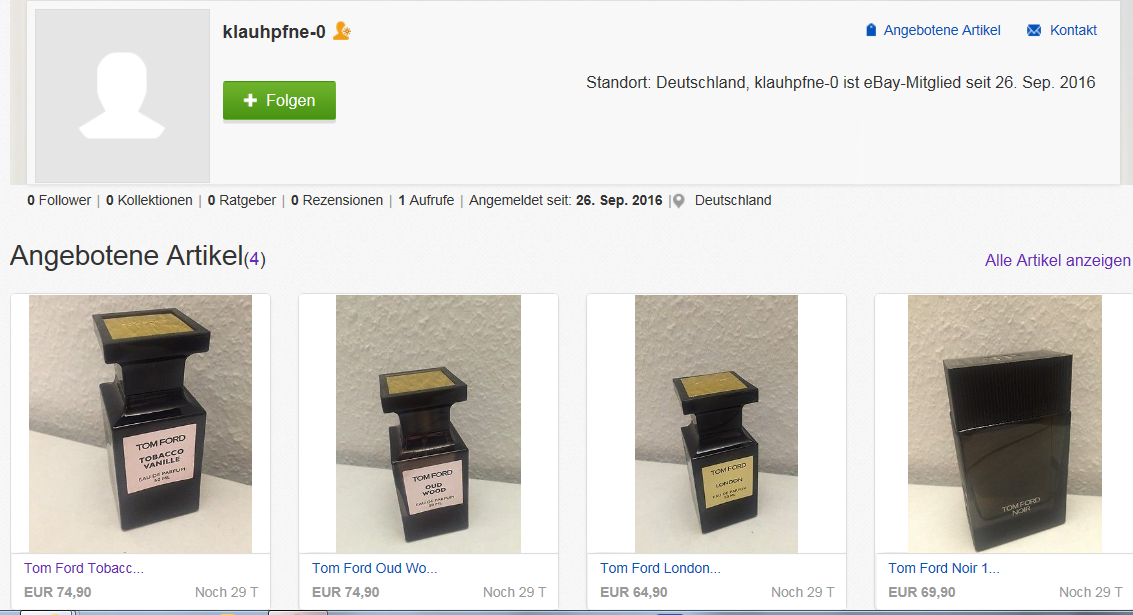
Task: Click the Tom Ford London... title link
Action: pos(660,568)
